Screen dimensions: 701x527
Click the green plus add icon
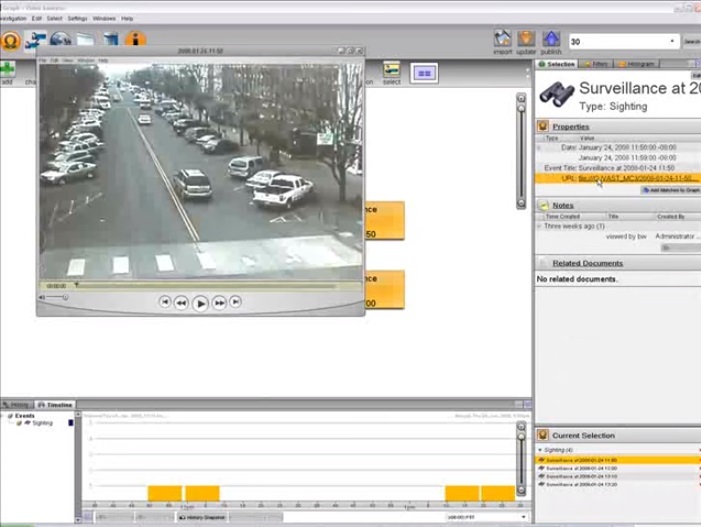point(8,70)
